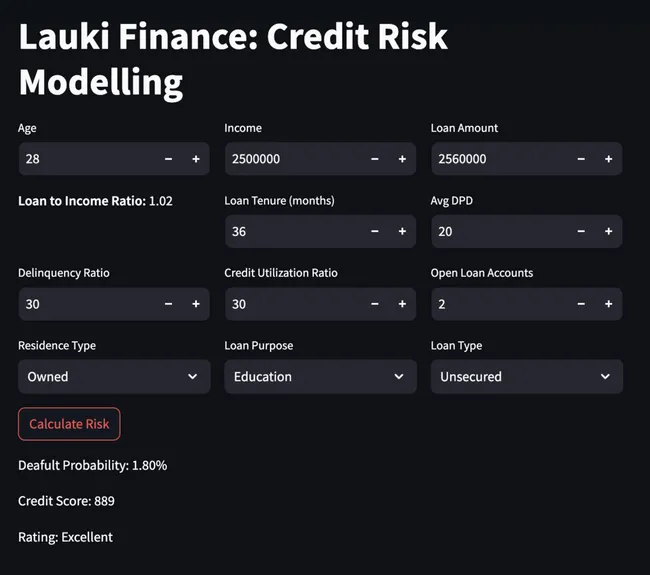Select the Loan Amount value field
The image size is (650, 575).
pyautogui.click(x=498, y=159)
